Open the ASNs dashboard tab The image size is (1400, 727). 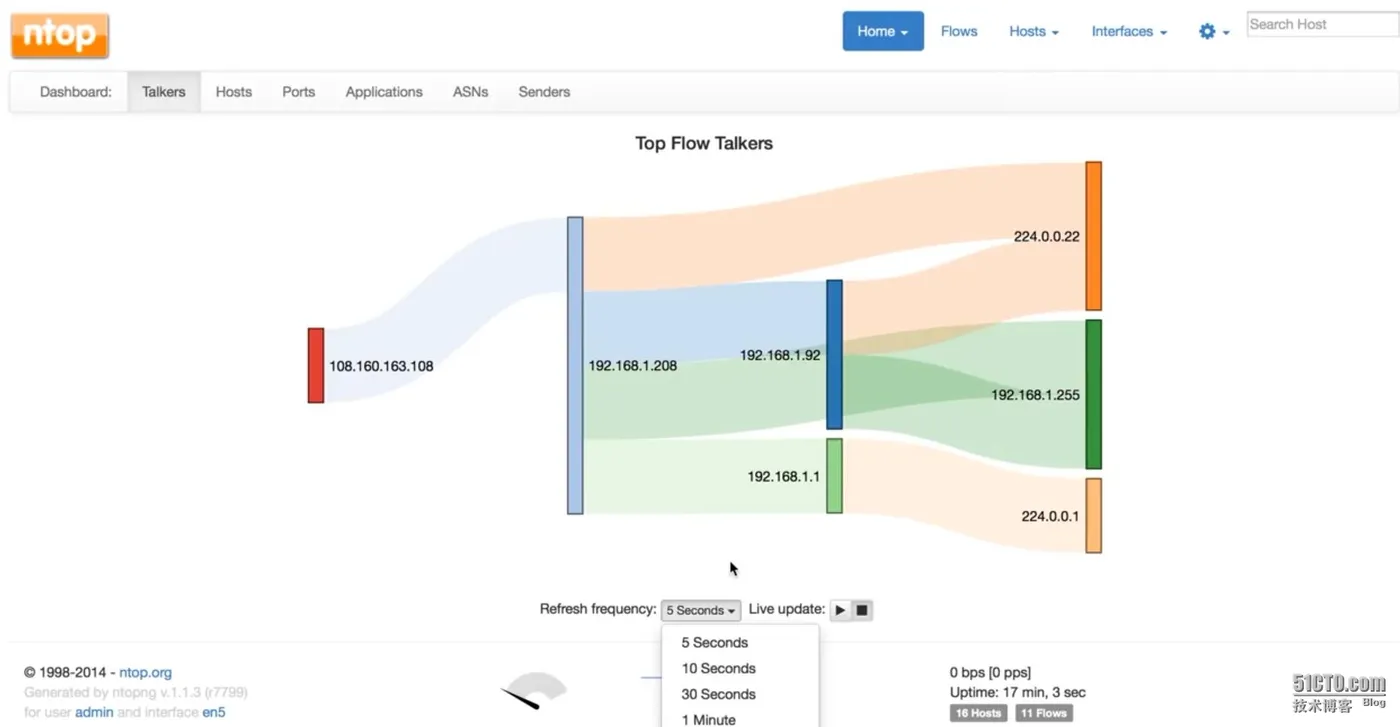click(470, 92)
